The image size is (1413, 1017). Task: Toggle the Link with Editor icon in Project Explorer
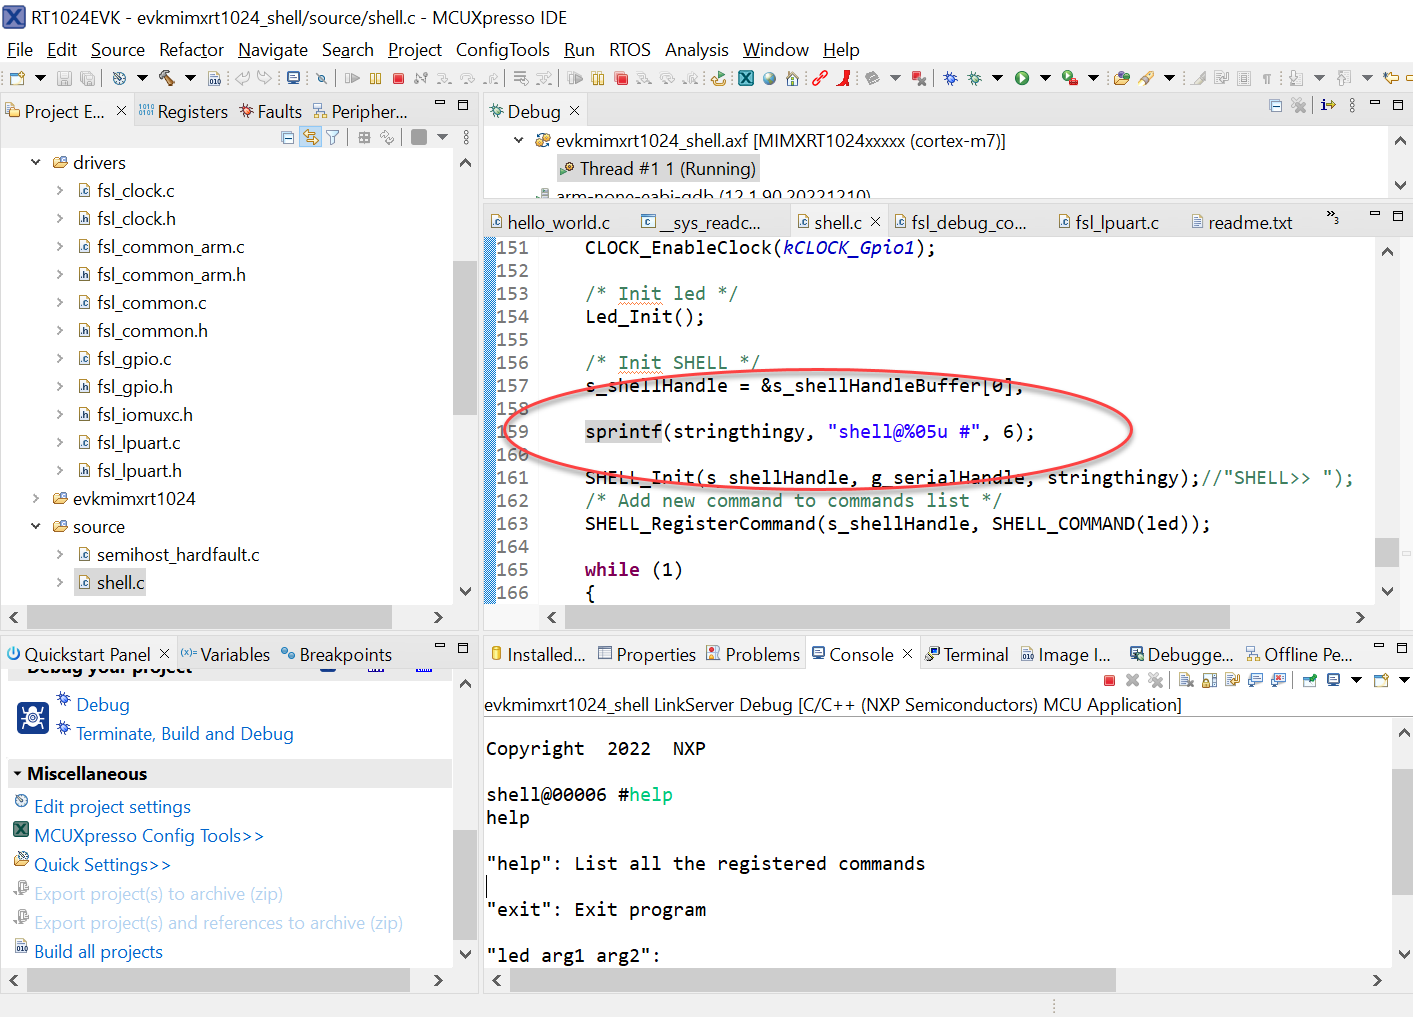point(311,137)
